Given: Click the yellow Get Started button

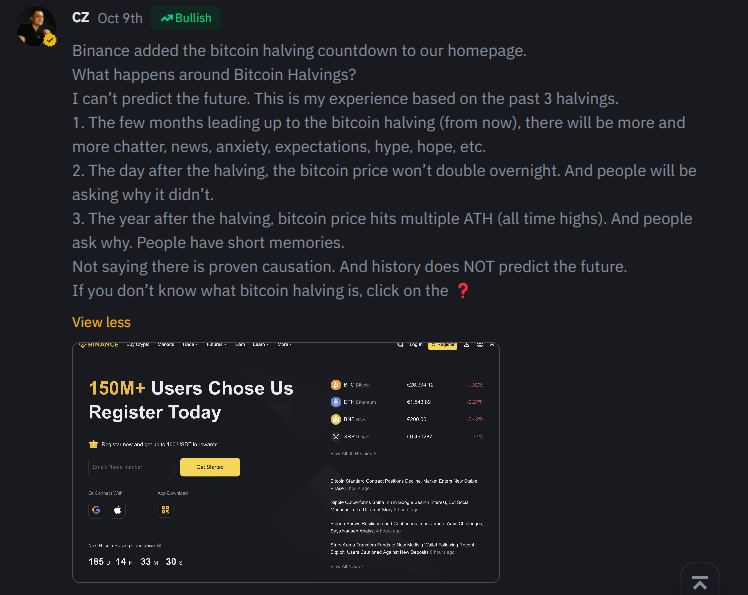Looking at the screenshot, I should pyautogui.click(x=209, y=467).
